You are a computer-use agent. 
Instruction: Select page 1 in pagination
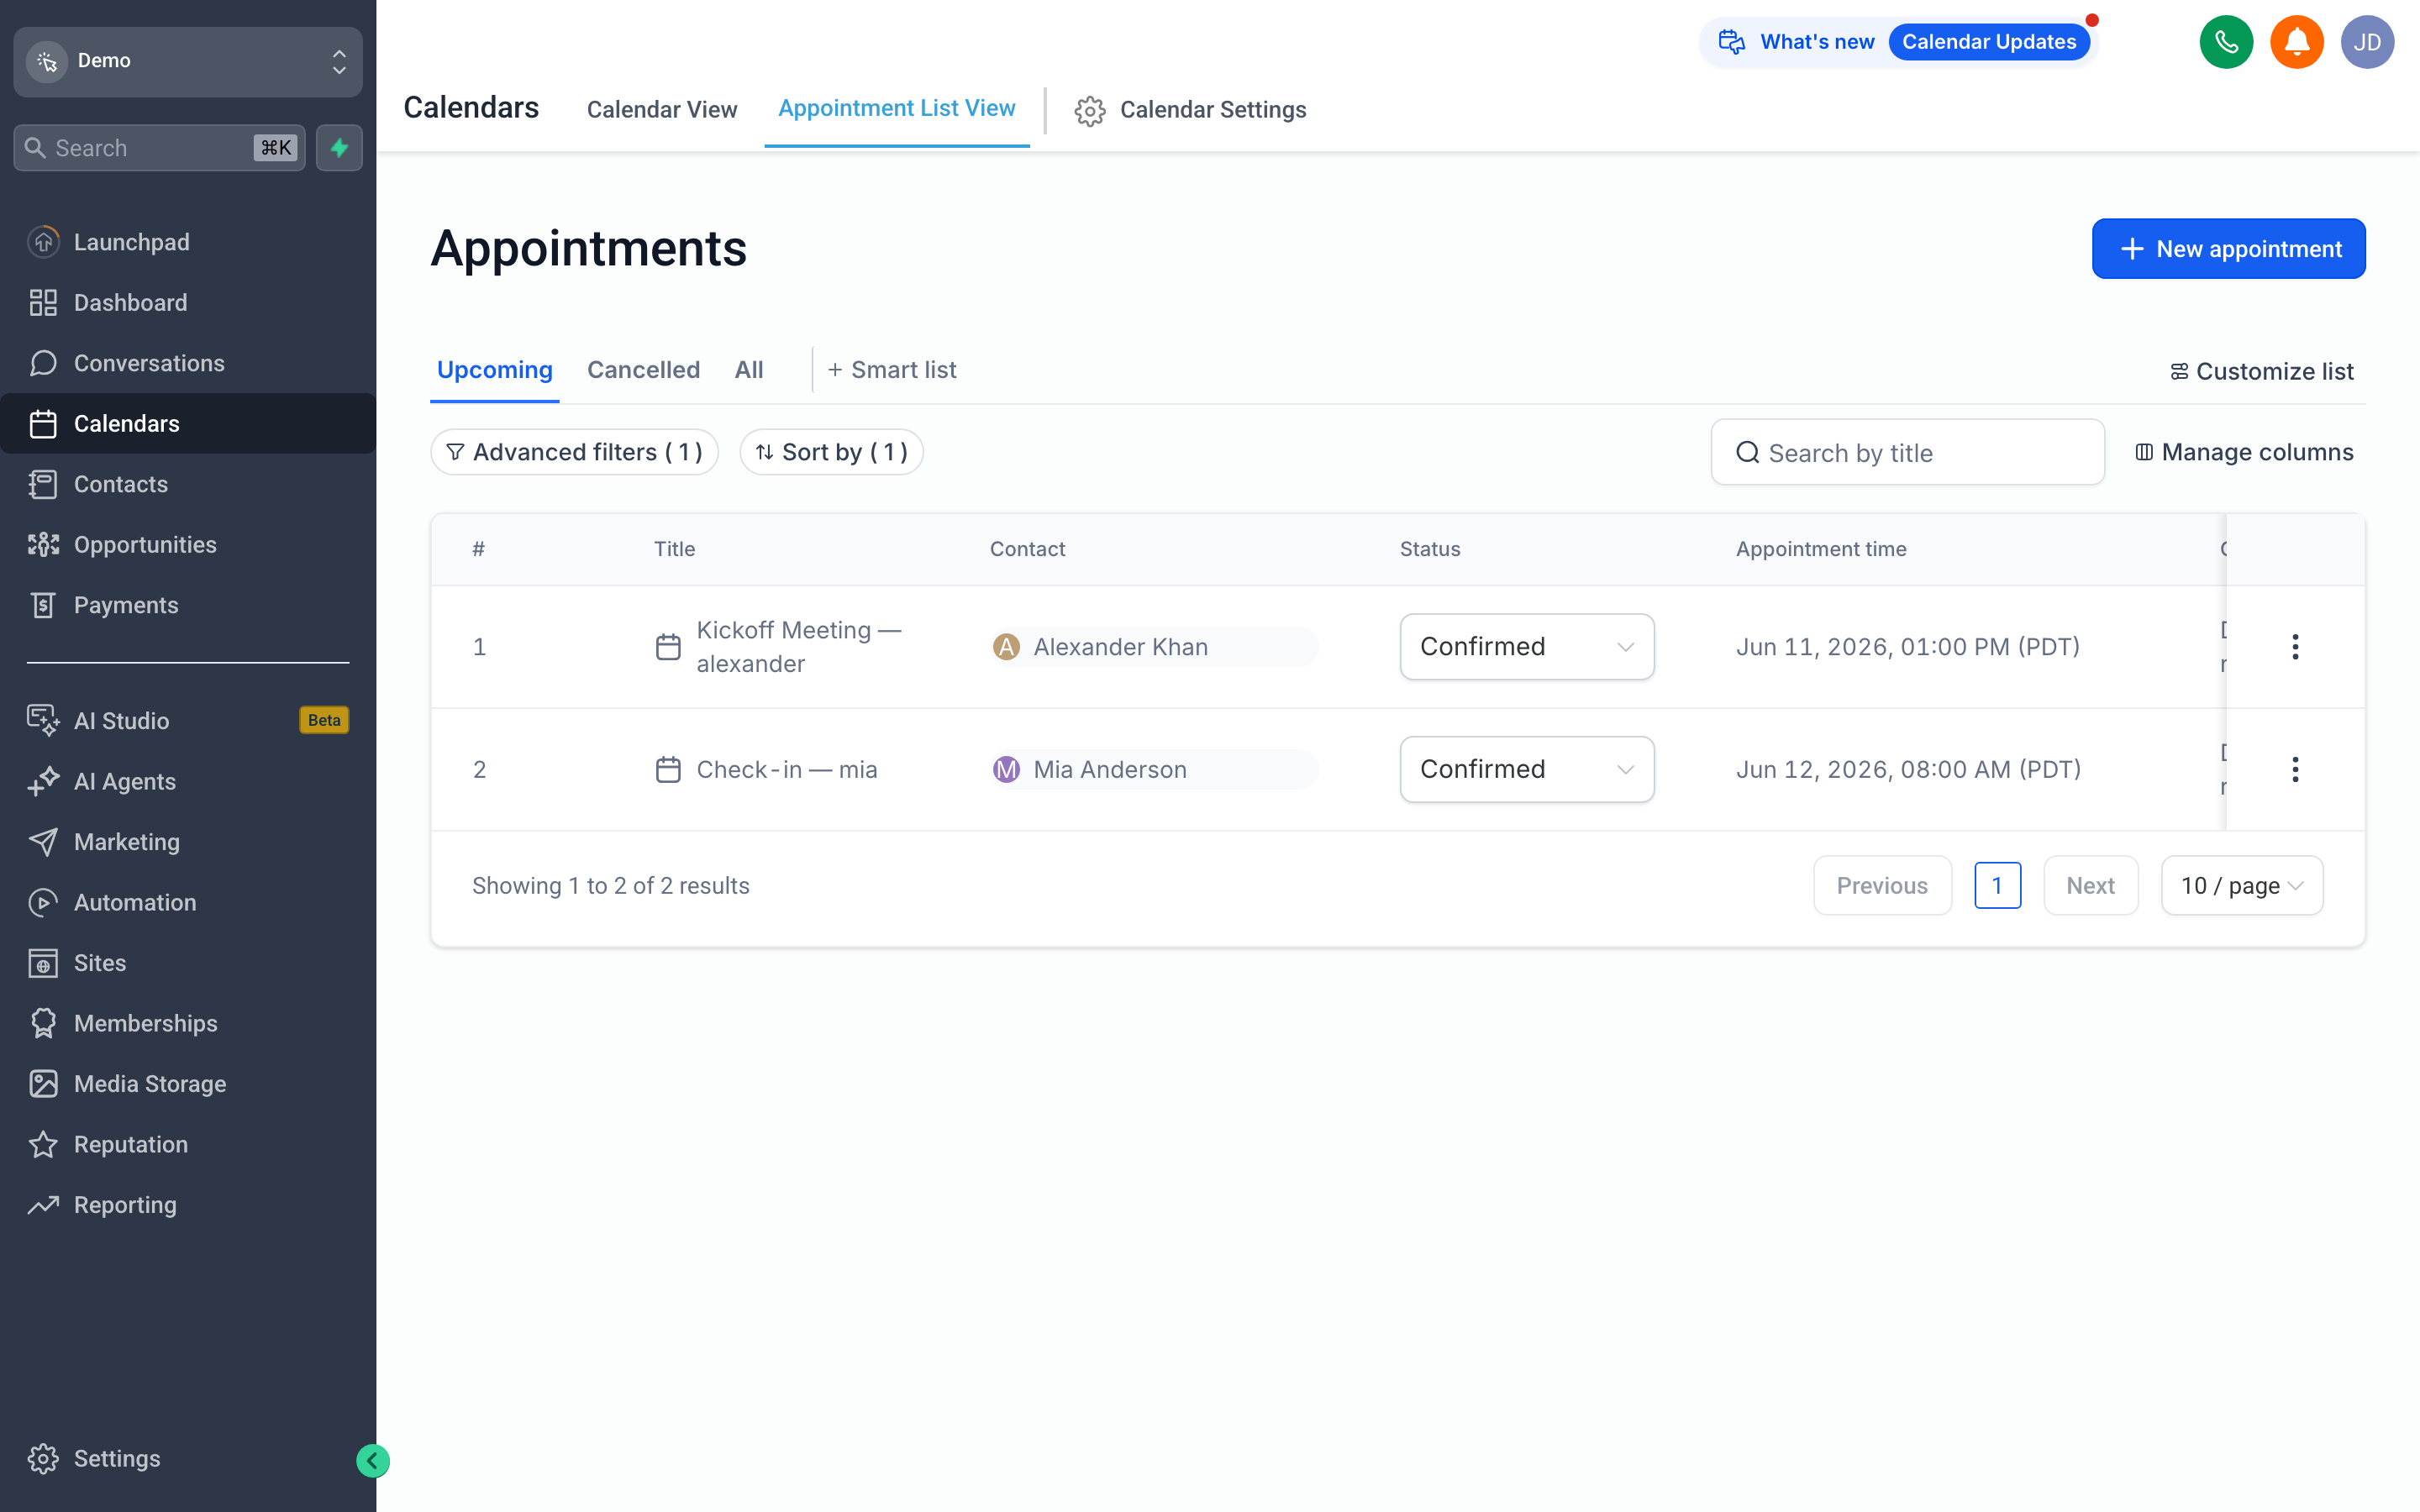(1997, 885)
